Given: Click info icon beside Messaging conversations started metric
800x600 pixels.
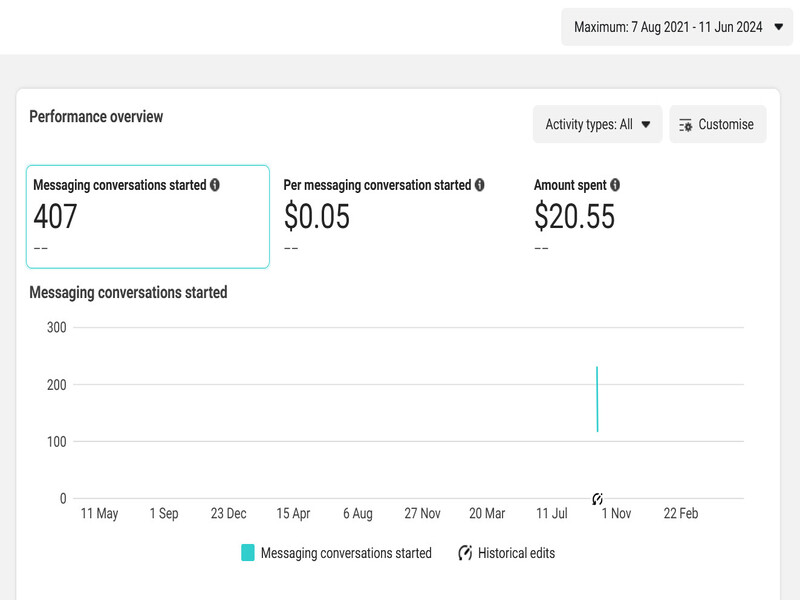Looking at the screenshot, I should coord(215,185).
